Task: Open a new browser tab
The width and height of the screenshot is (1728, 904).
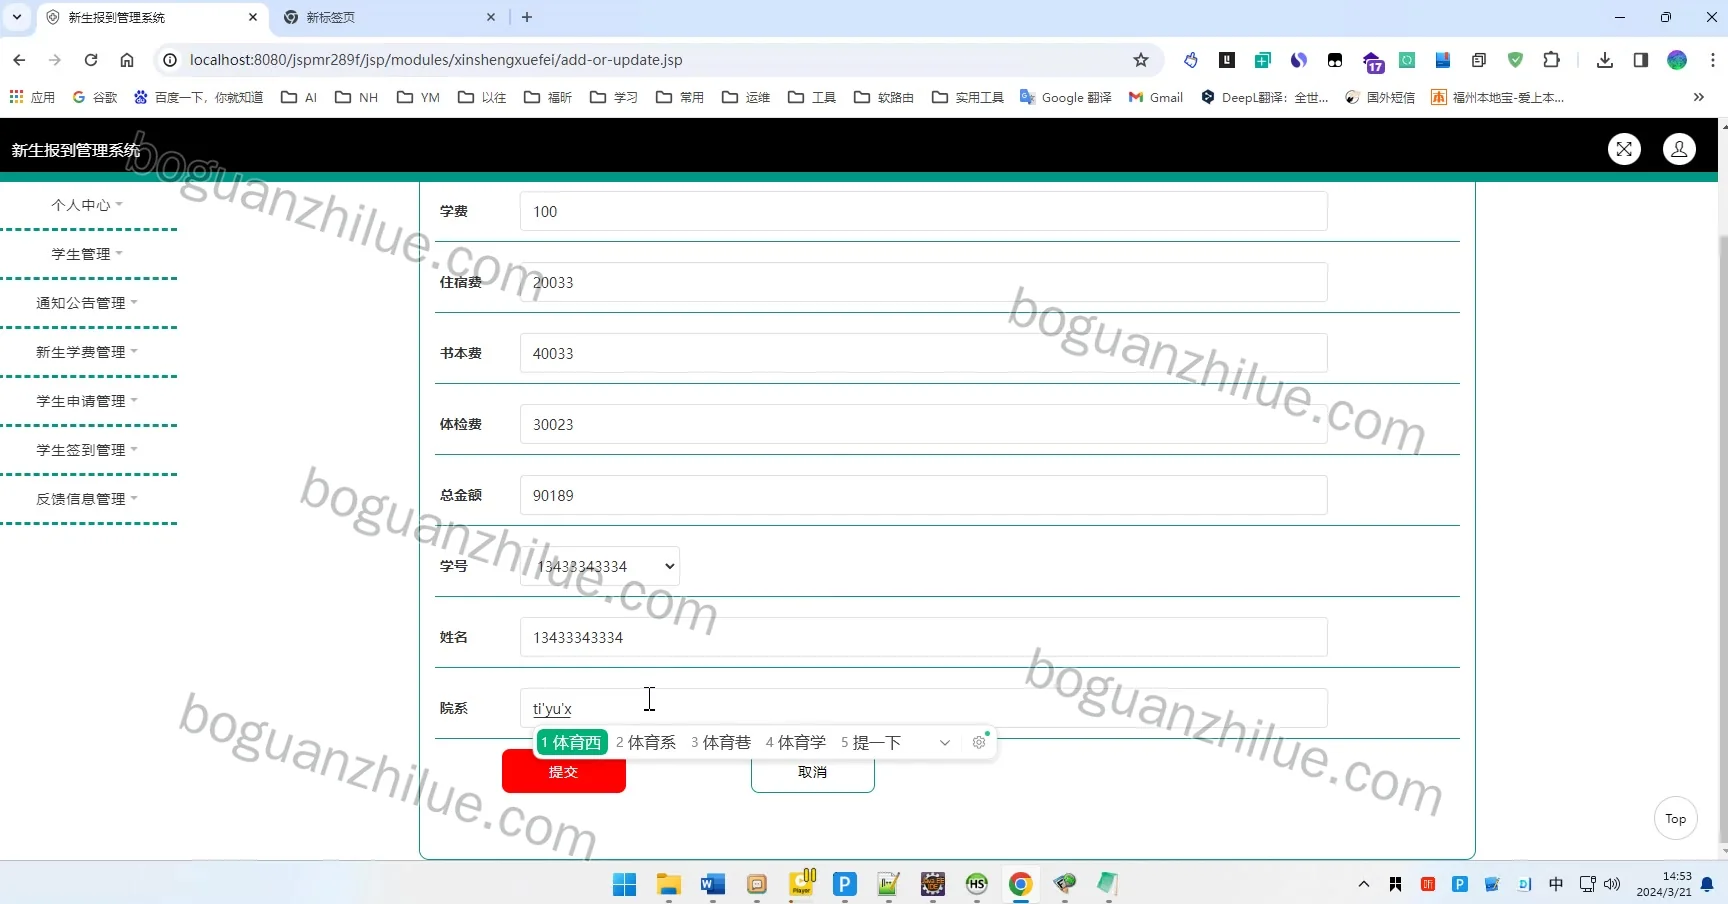Action: click(x=527, y=17)
